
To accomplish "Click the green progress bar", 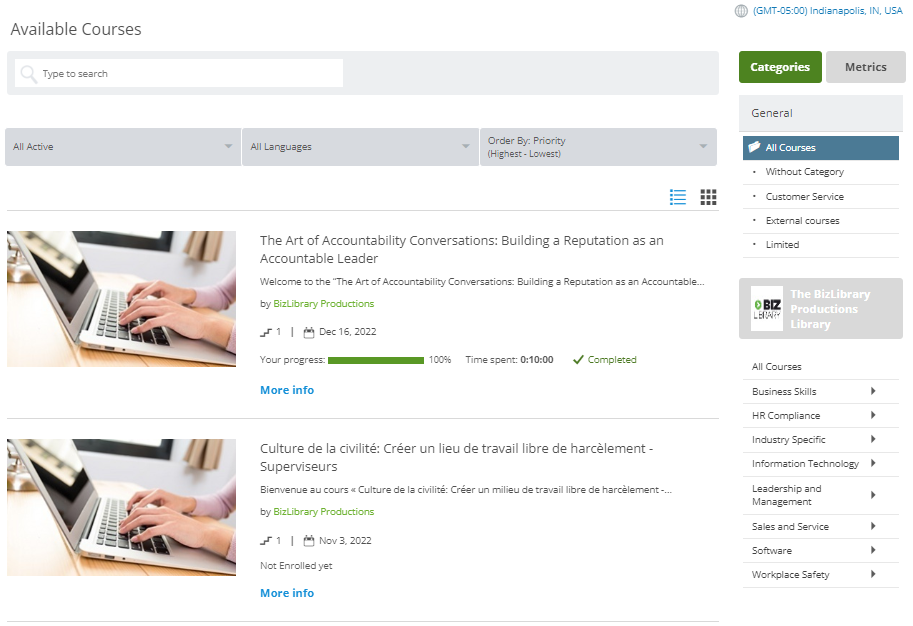I will coord(376,360).
